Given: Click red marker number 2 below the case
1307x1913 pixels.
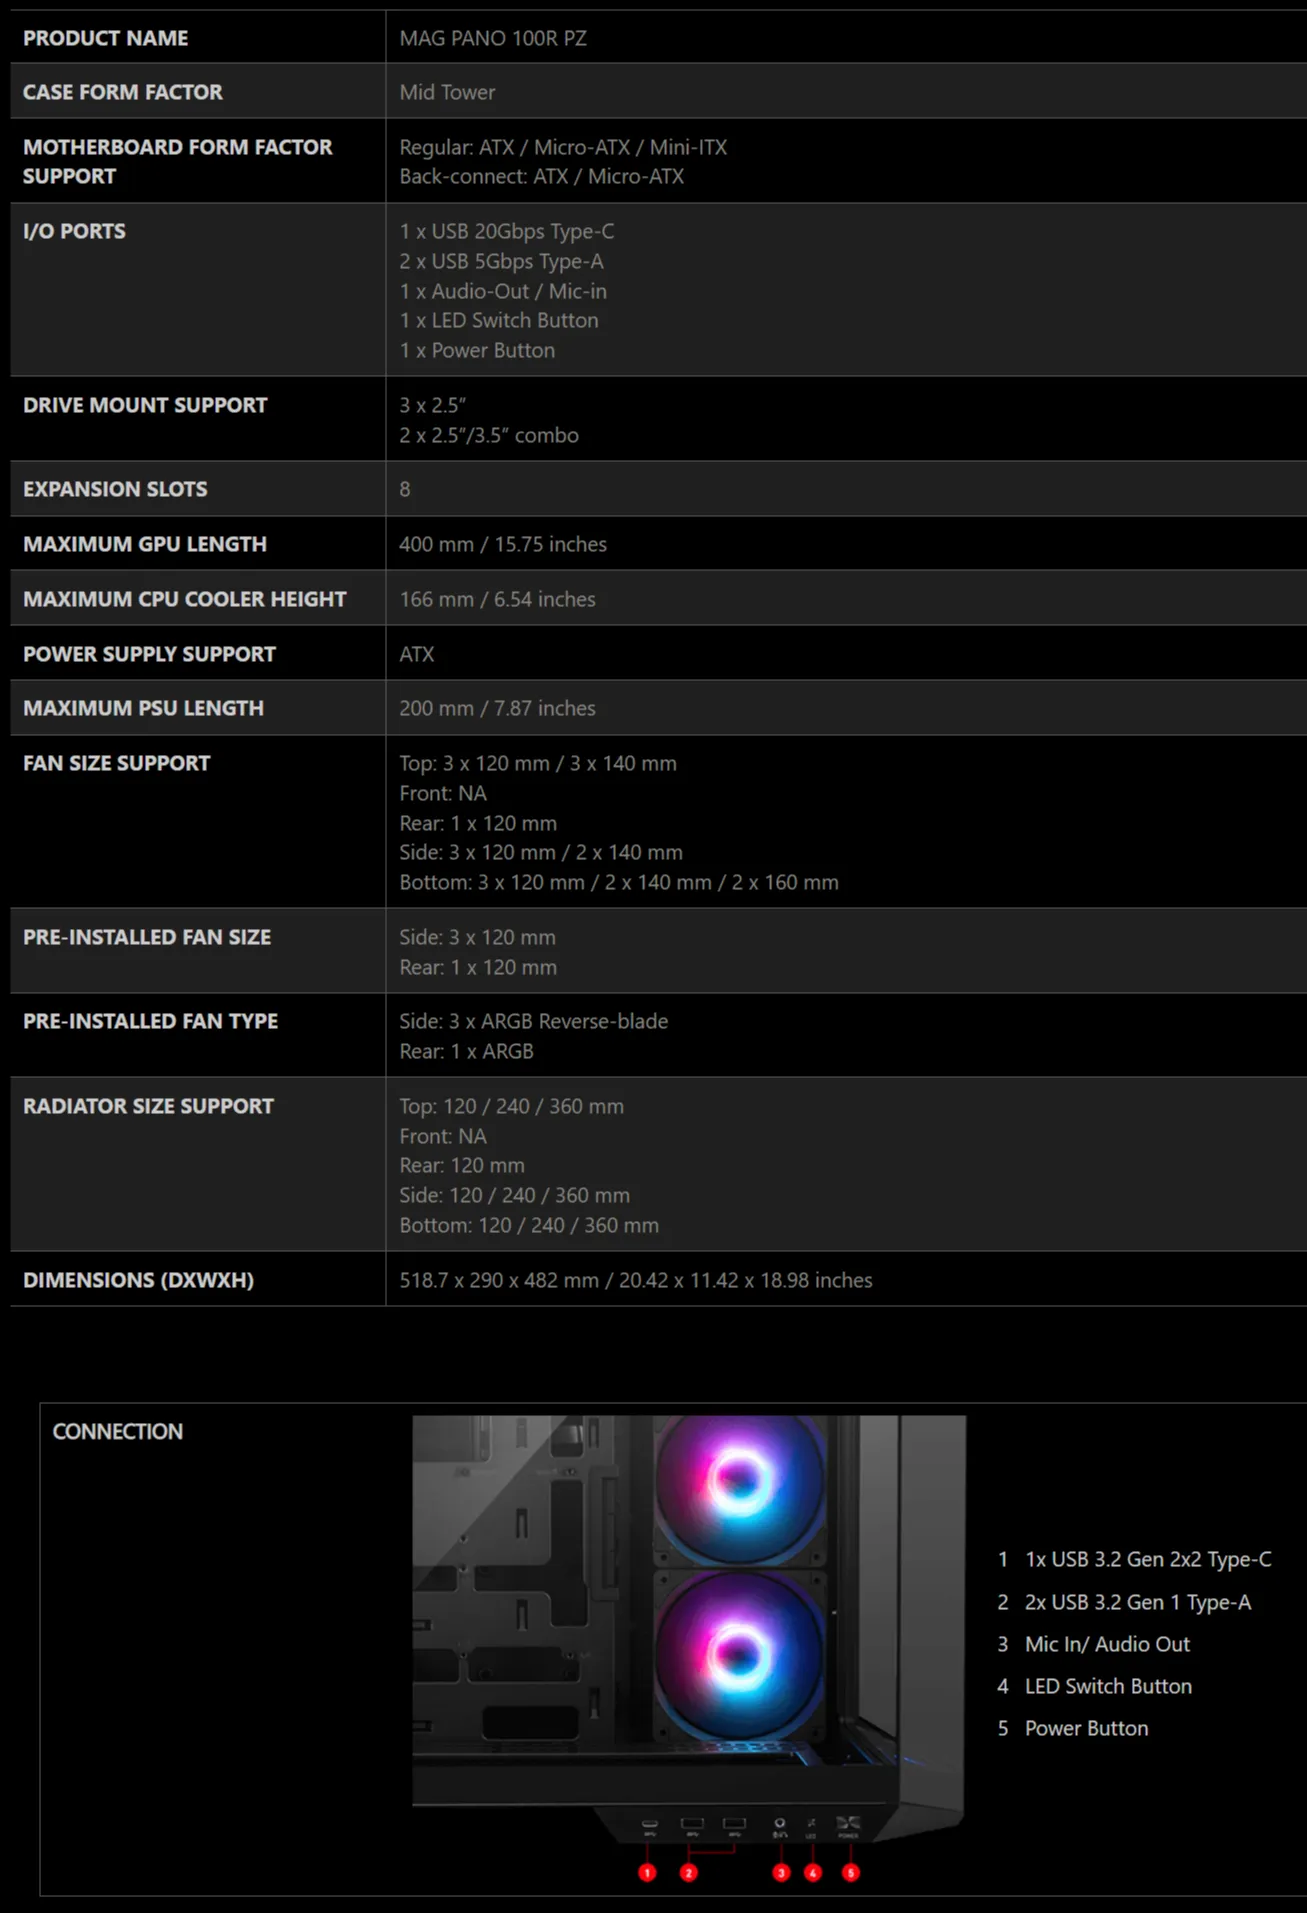Looking at the screenshot, I should (x=688, y=1872).
